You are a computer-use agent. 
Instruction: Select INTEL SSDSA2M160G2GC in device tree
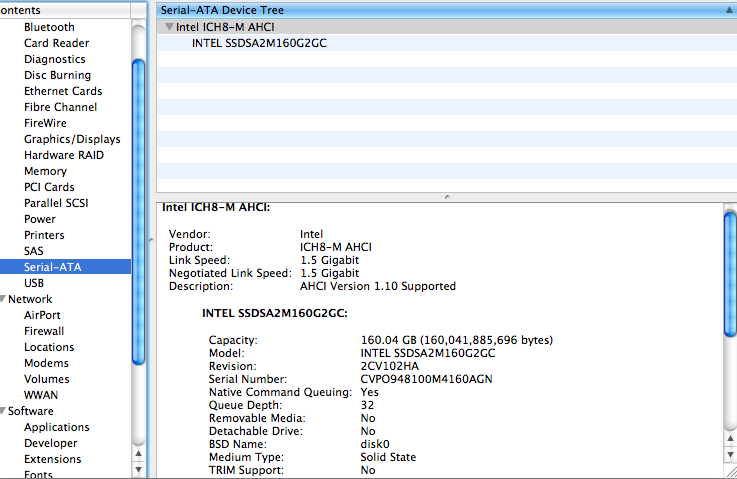point(259,43)
